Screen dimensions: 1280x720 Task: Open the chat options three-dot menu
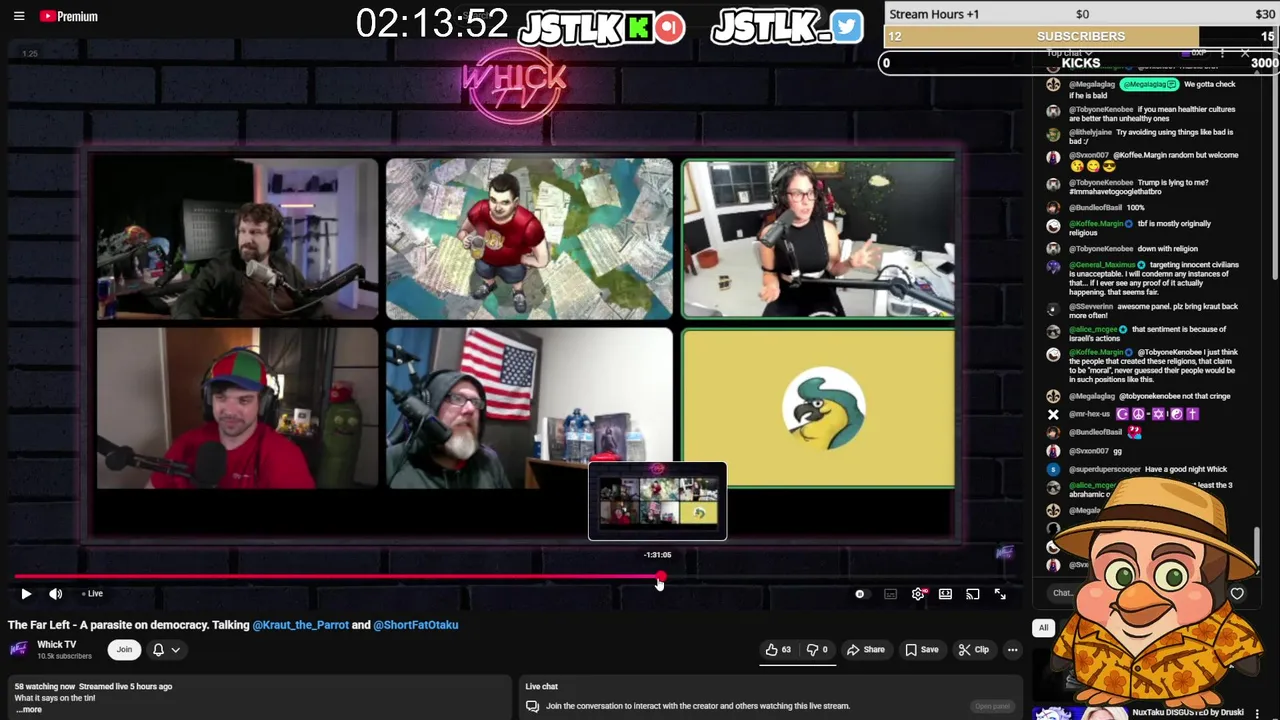[1222, 52]
